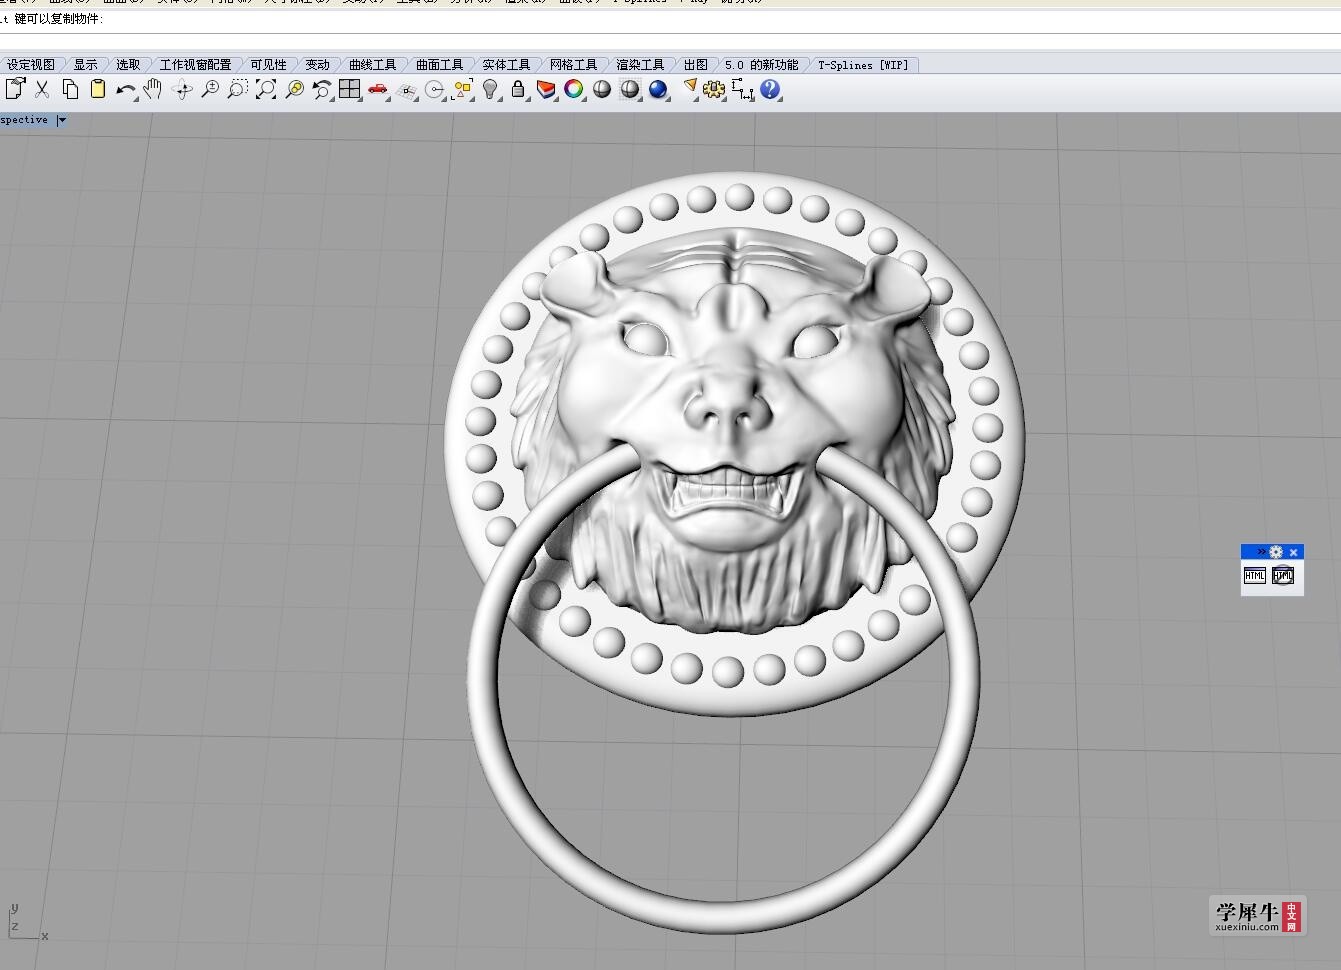This screenshot has height=970, width=1341.
Task: Click the Perspective viewport title label
Action: pos(24,120)
